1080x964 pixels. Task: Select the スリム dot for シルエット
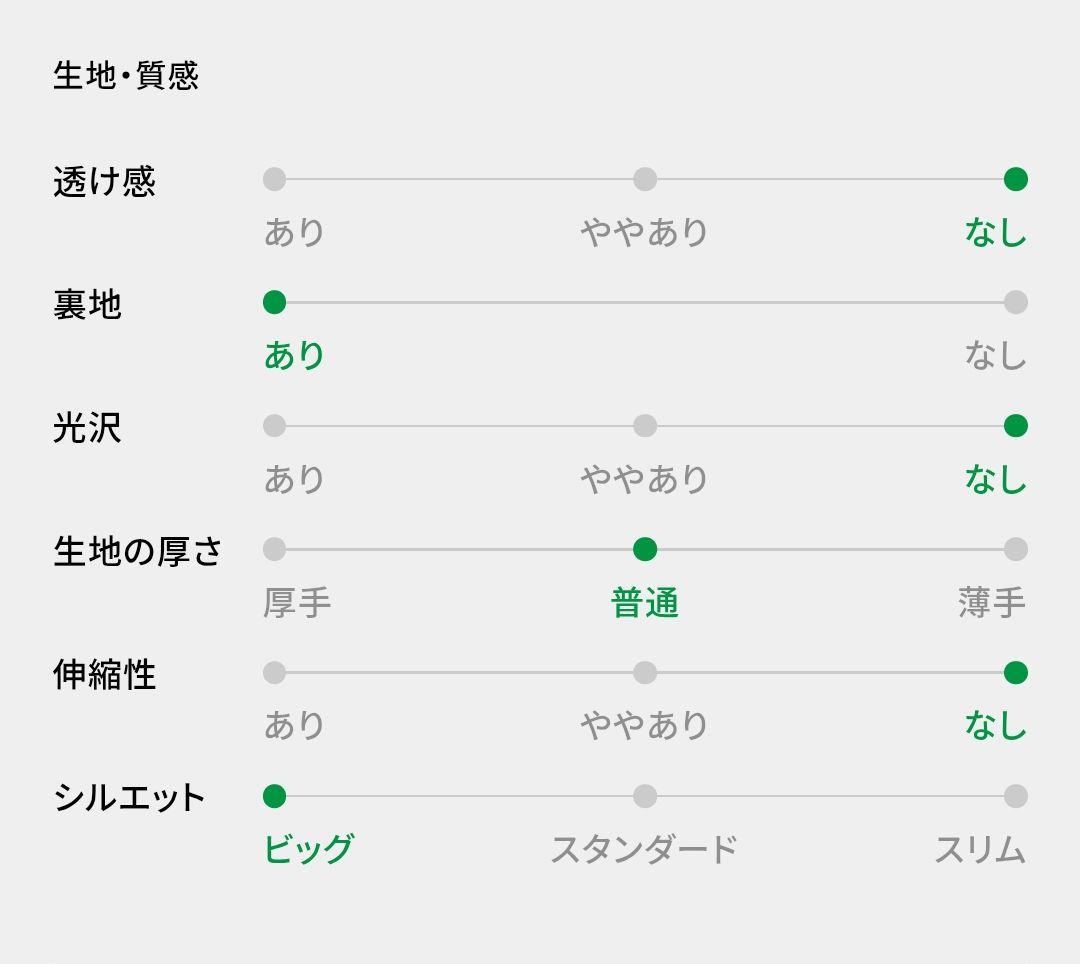tap(1016, 796)
